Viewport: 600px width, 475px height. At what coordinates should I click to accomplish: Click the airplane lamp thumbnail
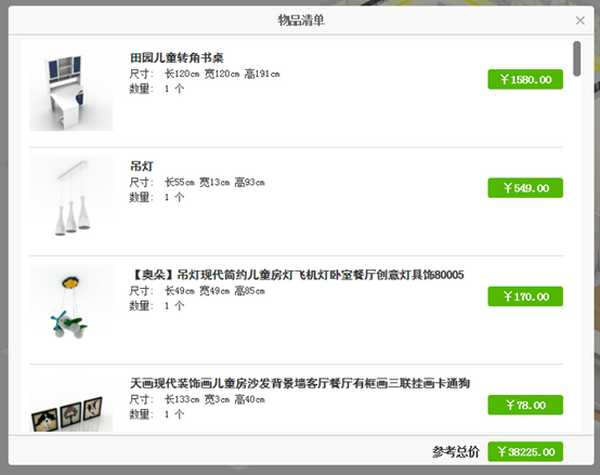[x=72, y=306]
